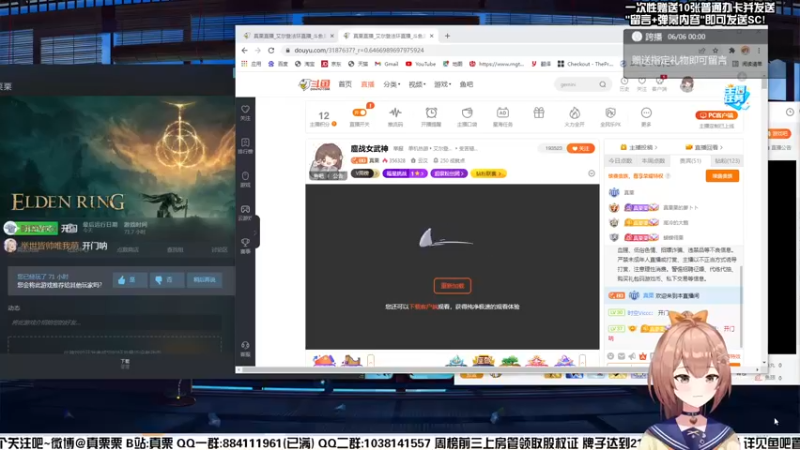Expand the 视频 dropdown in Douyu nav
Viewport: 800px width, 450px height.
click(417, 84)
